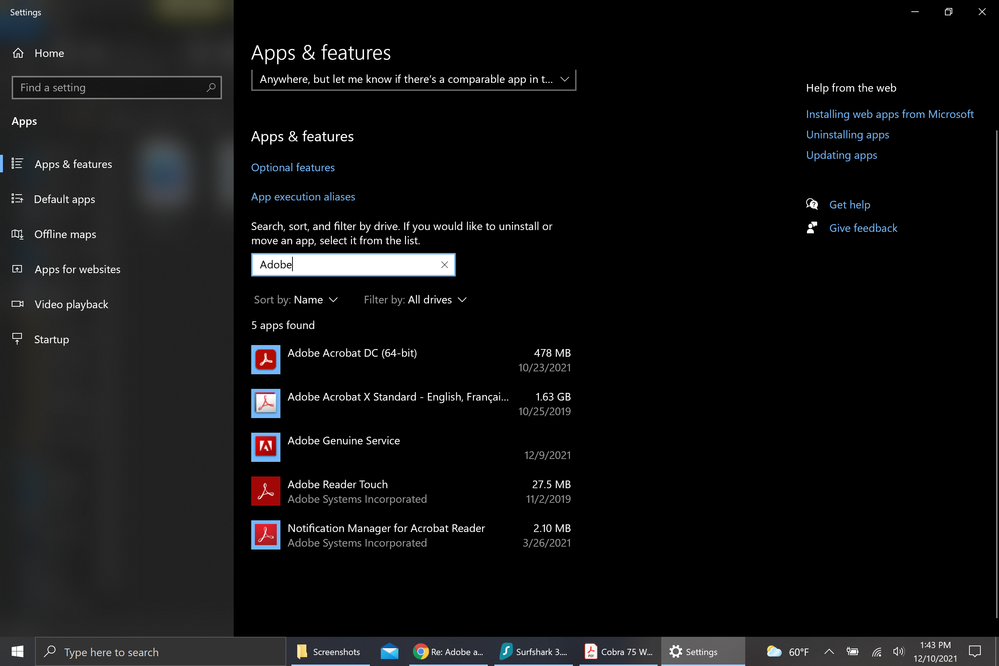Click the Give feedback person icon
Screen dimensions: 999x666
[812, 228]
